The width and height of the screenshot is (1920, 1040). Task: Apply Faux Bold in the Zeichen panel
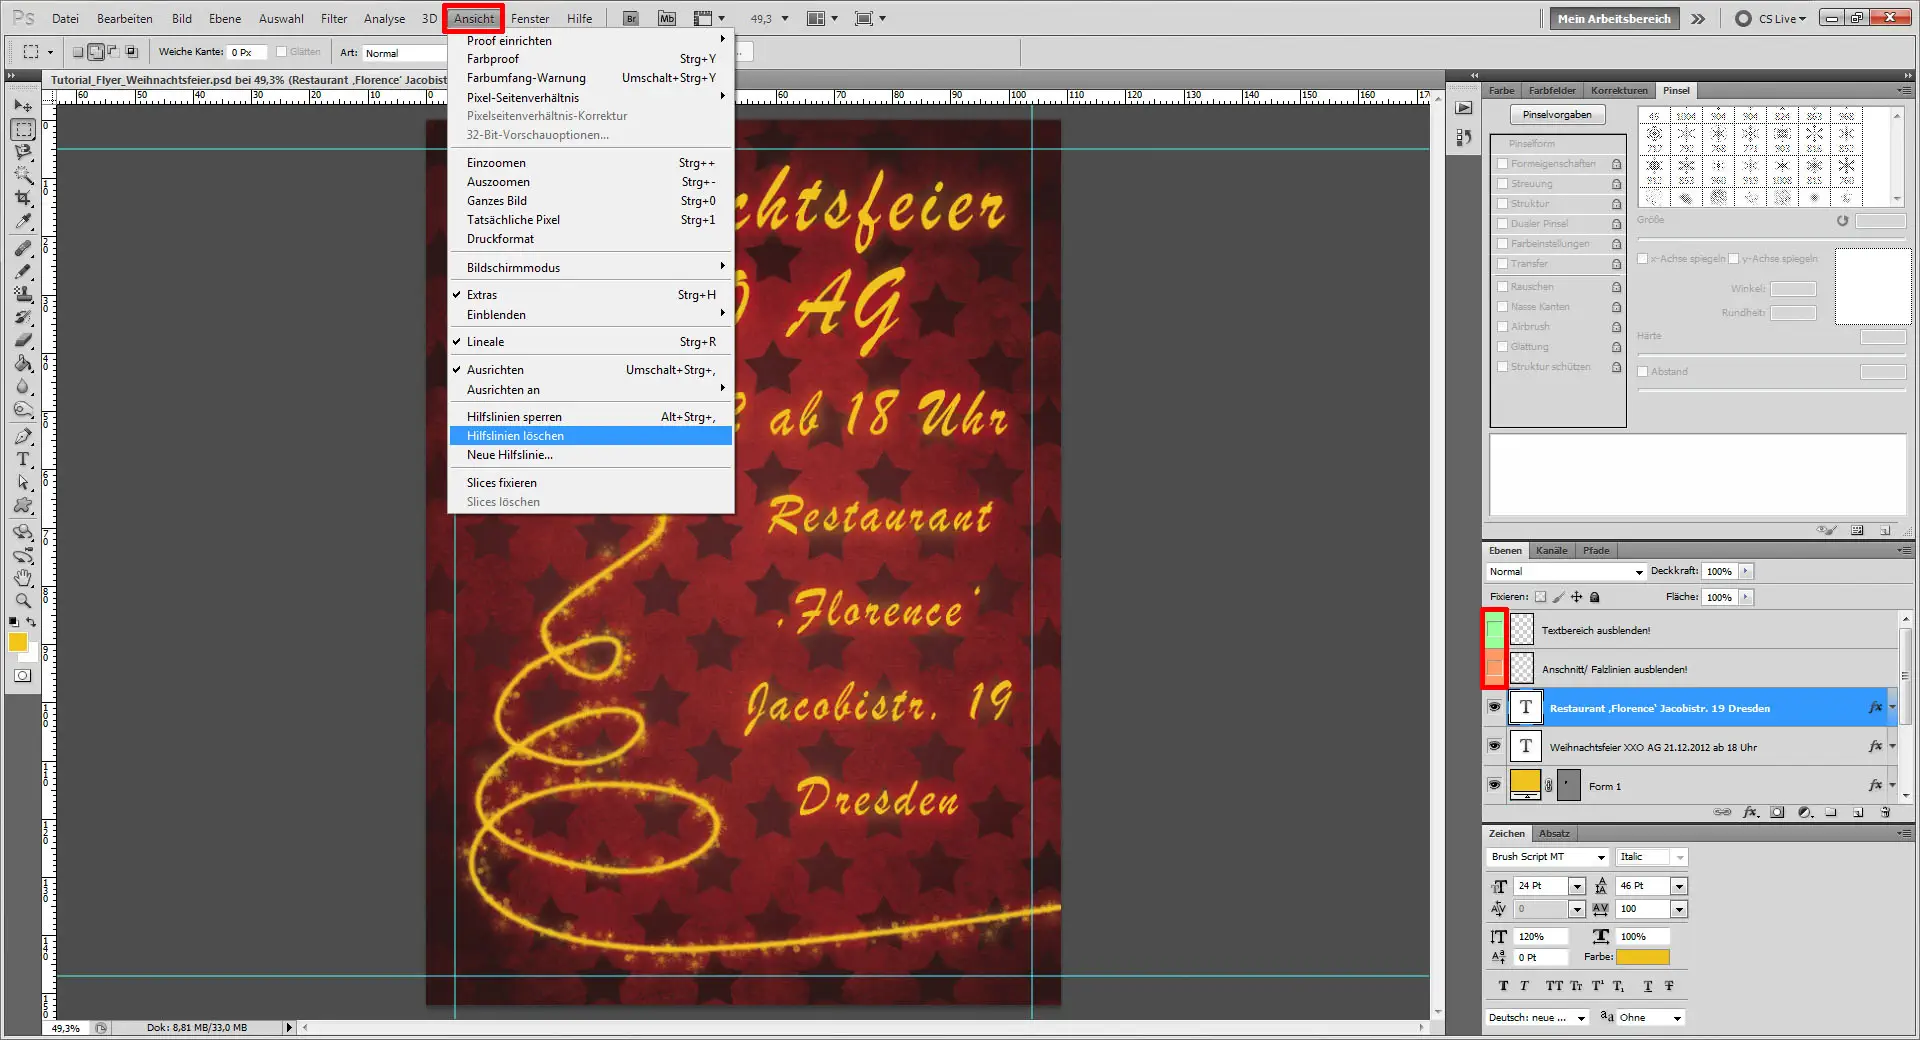pyautogui.click(x=1503, y=986)
